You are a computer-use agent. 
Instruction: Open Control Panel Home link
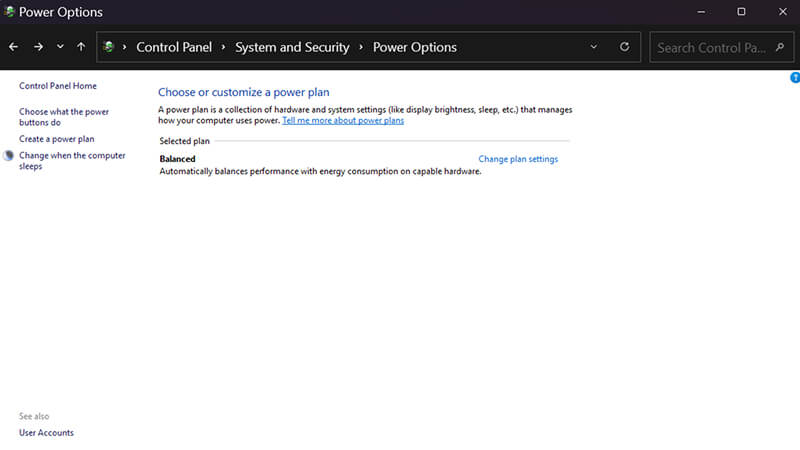pyautogui.click(x=58, y=86)
